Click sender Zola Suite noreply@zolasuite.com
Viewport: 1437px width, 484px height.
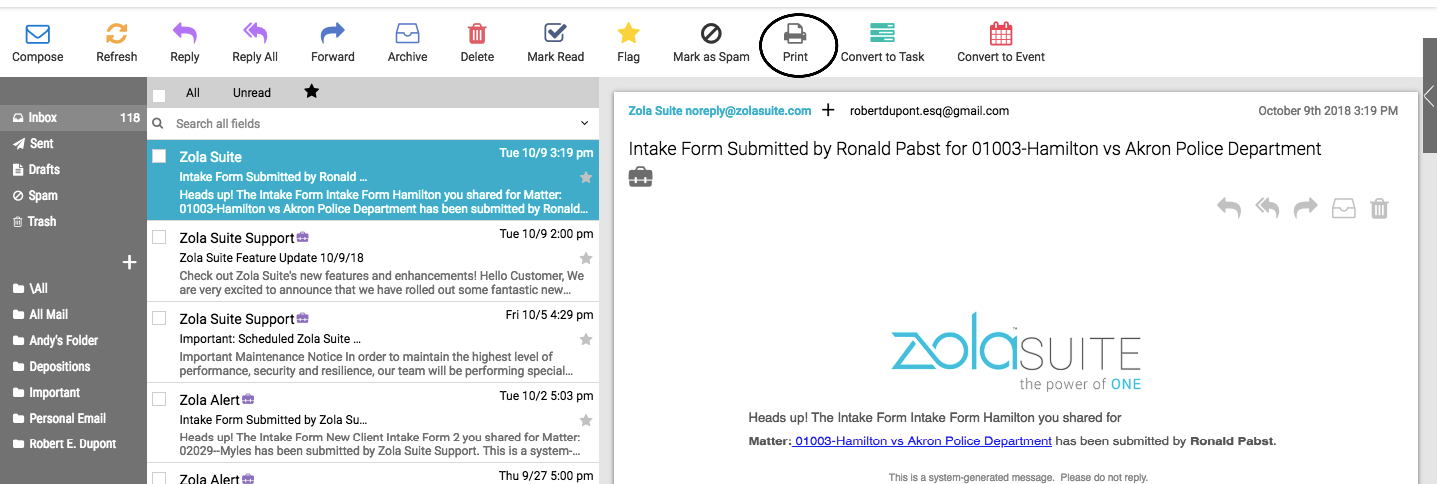coord(719,111)
